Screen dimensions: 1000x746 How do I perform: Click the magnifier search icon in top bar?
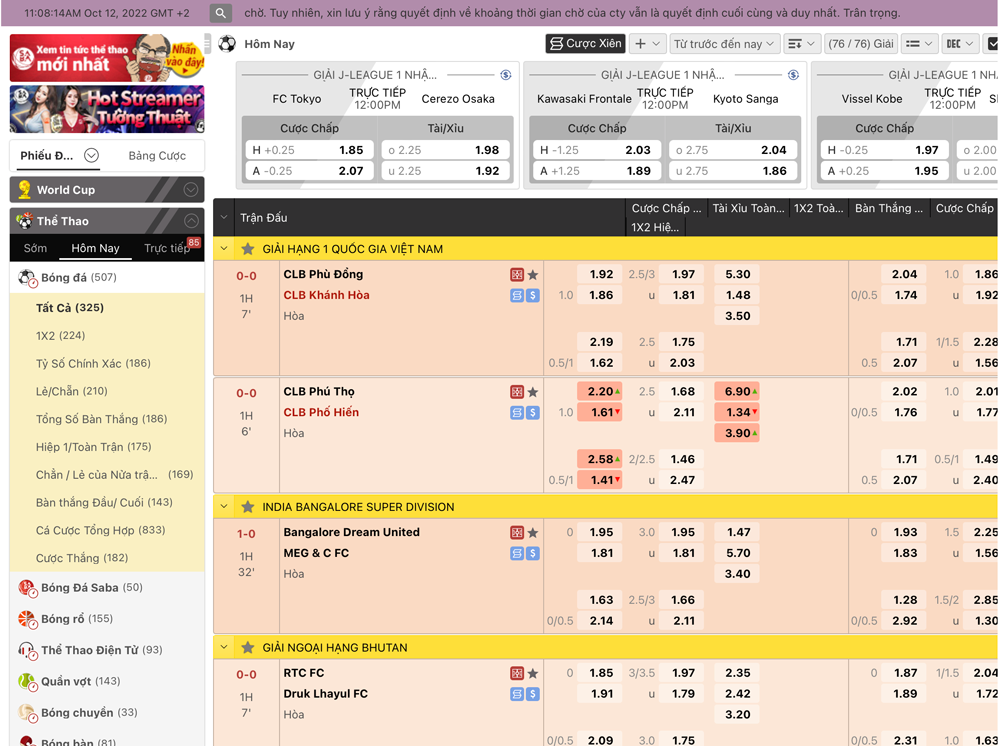click(x=220, y=13)
